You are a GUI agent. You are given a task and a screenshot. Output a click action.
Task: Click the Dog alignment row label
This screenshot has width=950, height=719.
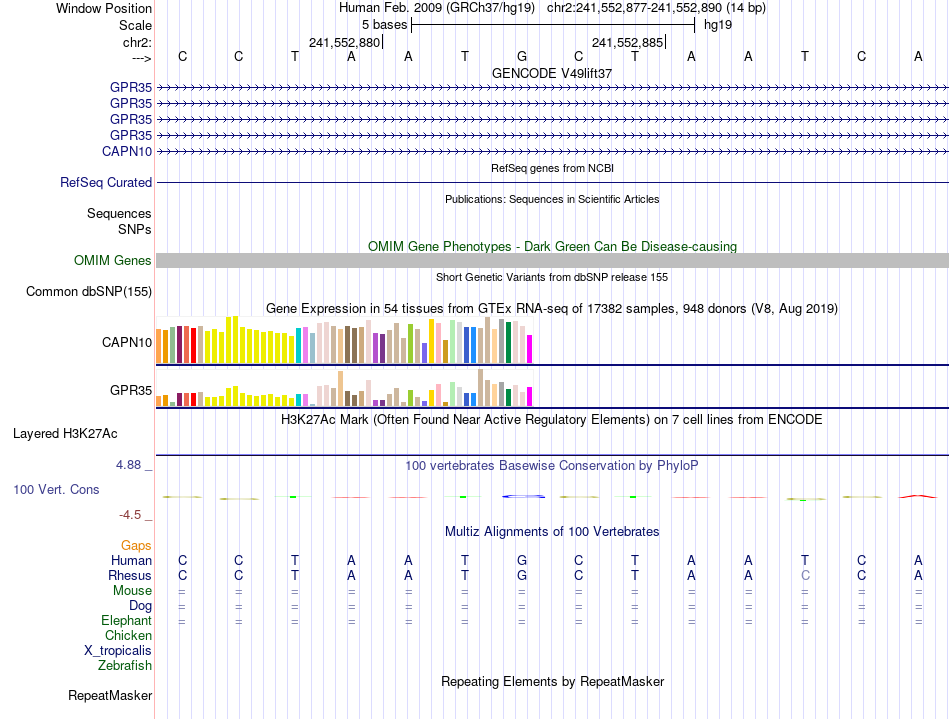(x=140, y=606)
